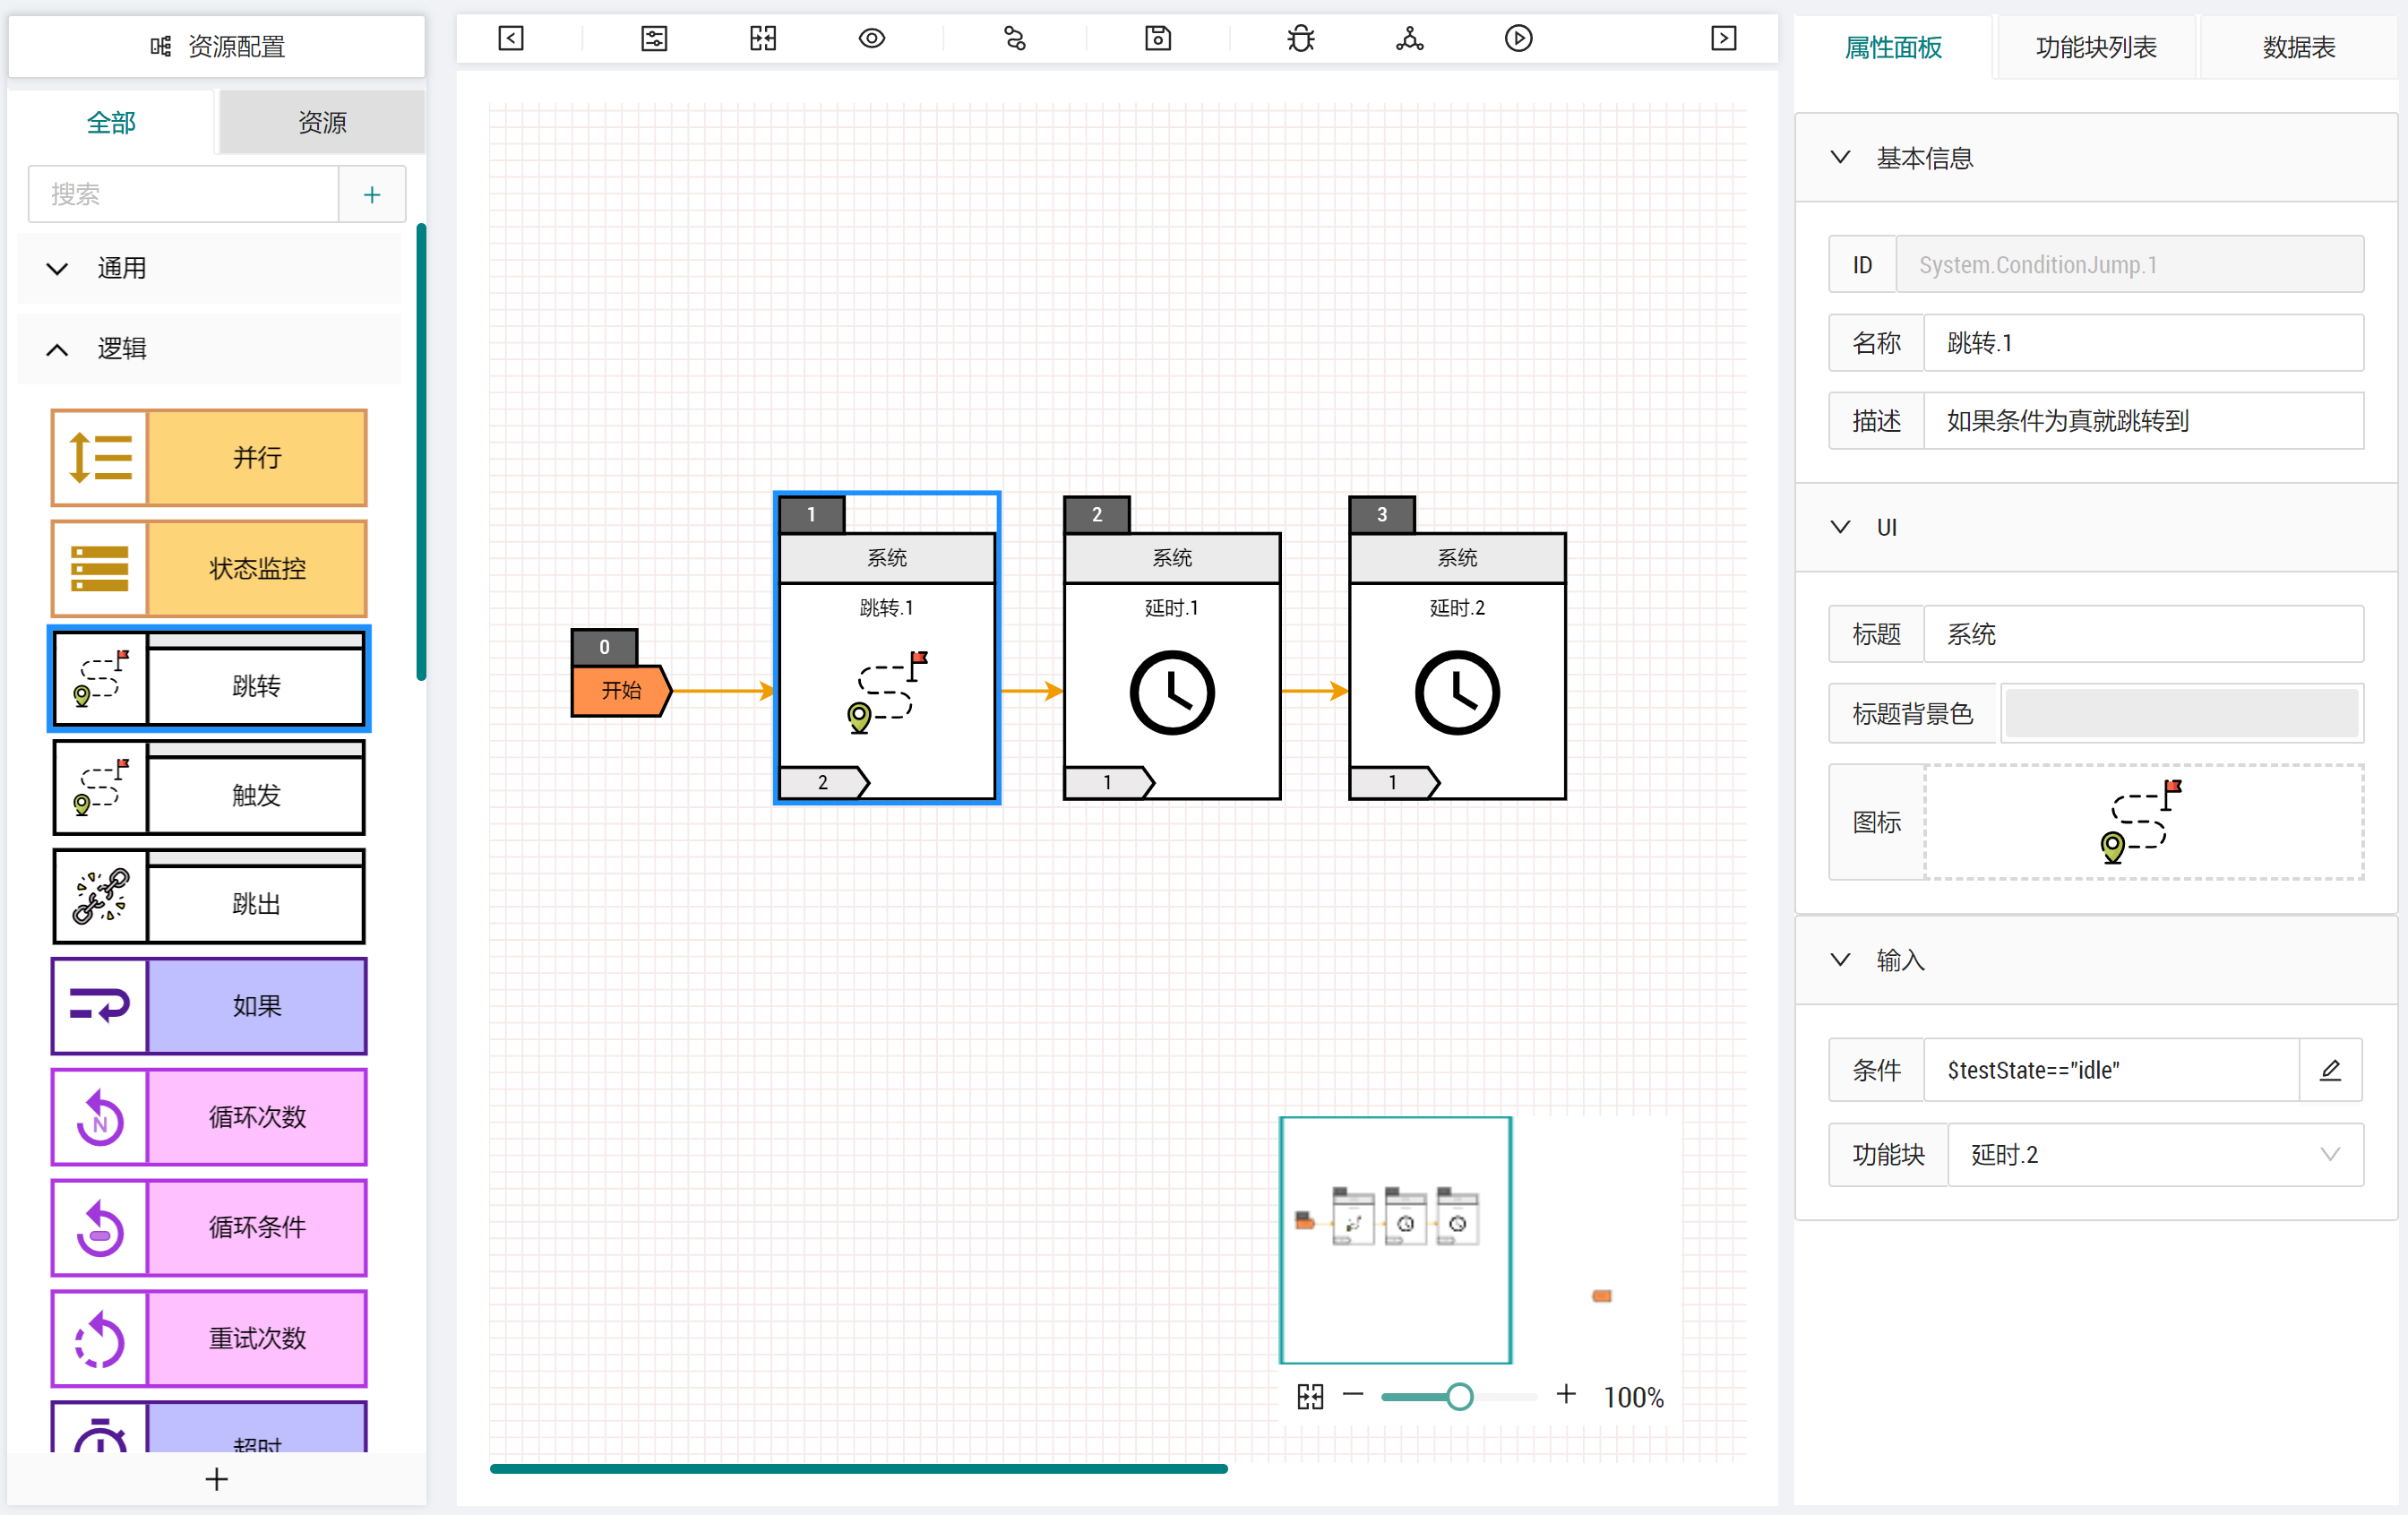The height and width of the screenshot is (1515, 2408).
Task: Open the settings sliders toolbar icon
Action: tap(654, 39)
